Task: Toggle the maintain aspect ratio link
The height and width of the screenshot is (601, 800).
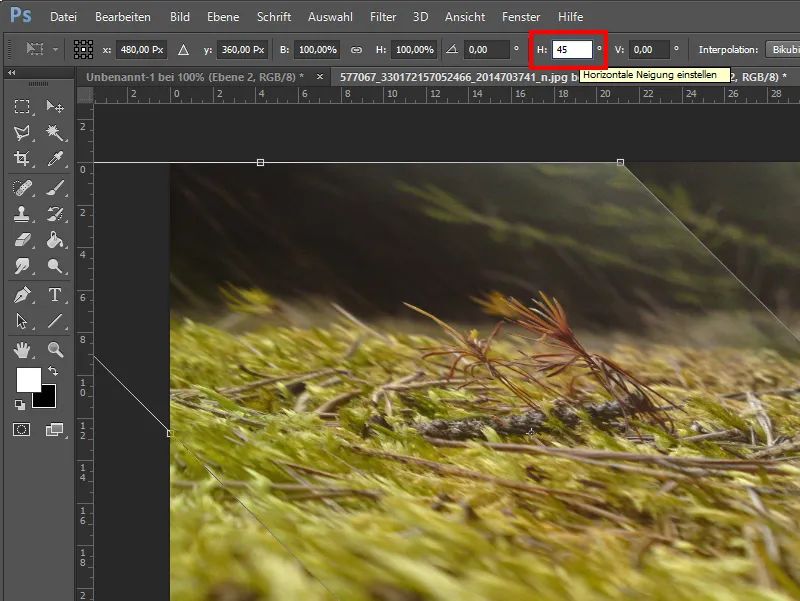Action: coord(356,49)
